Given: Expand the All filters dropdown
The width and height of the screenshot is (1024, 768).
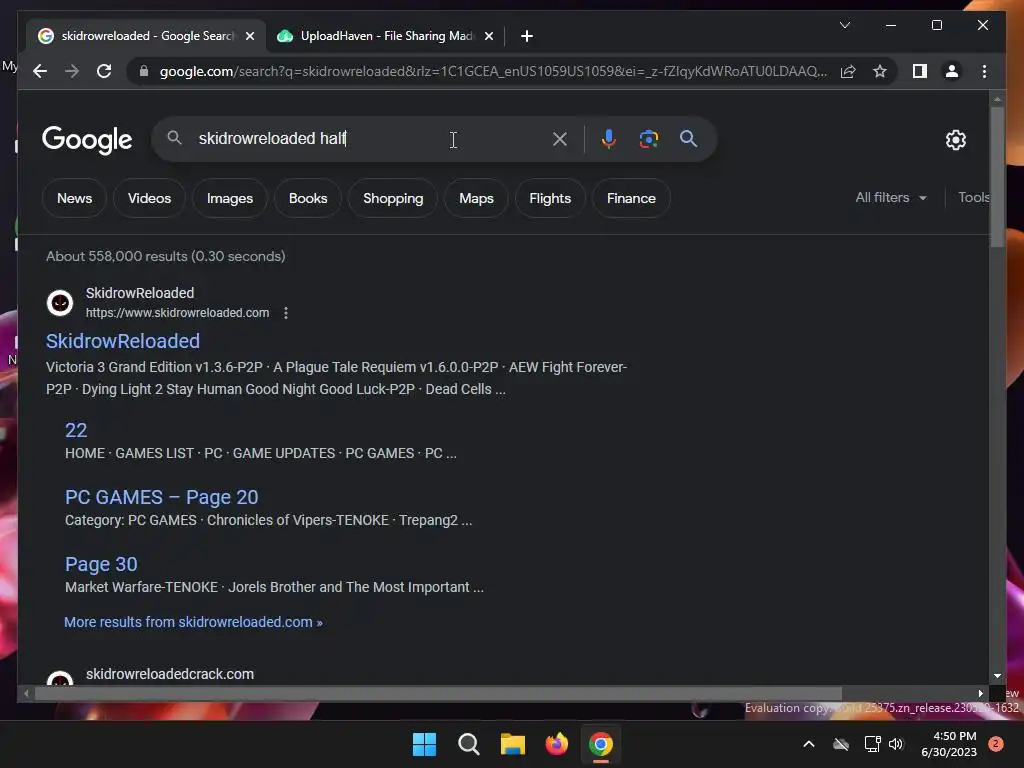Looking at the screenshot, I should click(891, 197).
